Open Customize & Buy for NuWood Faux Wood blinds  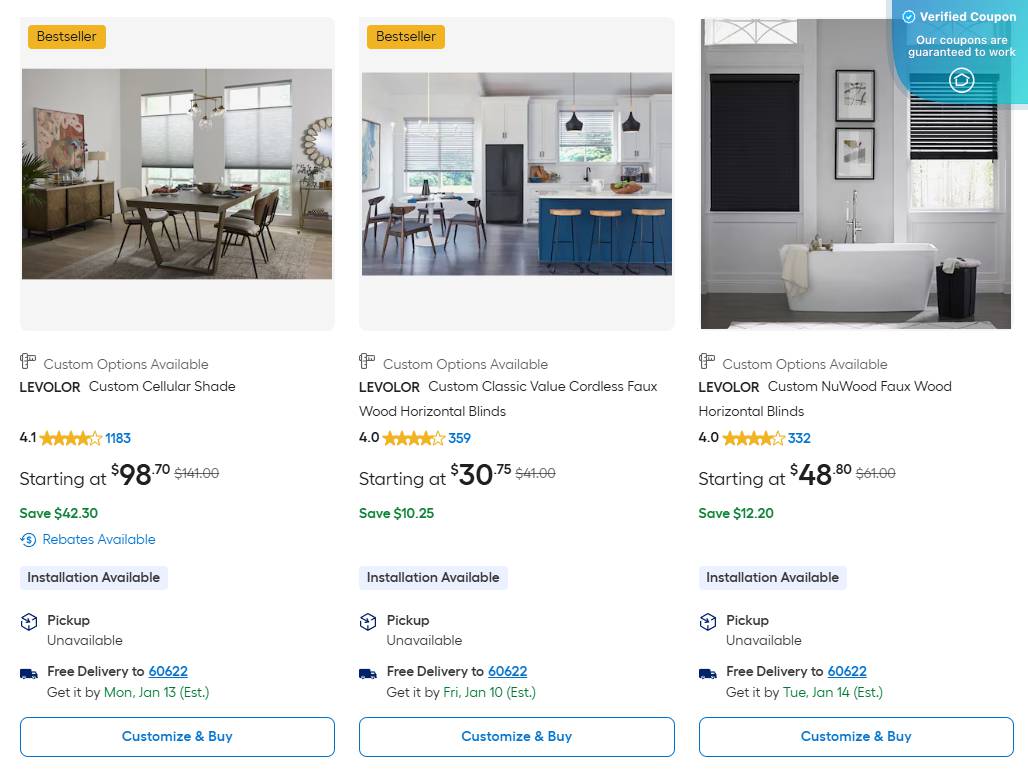click(856, 736)
